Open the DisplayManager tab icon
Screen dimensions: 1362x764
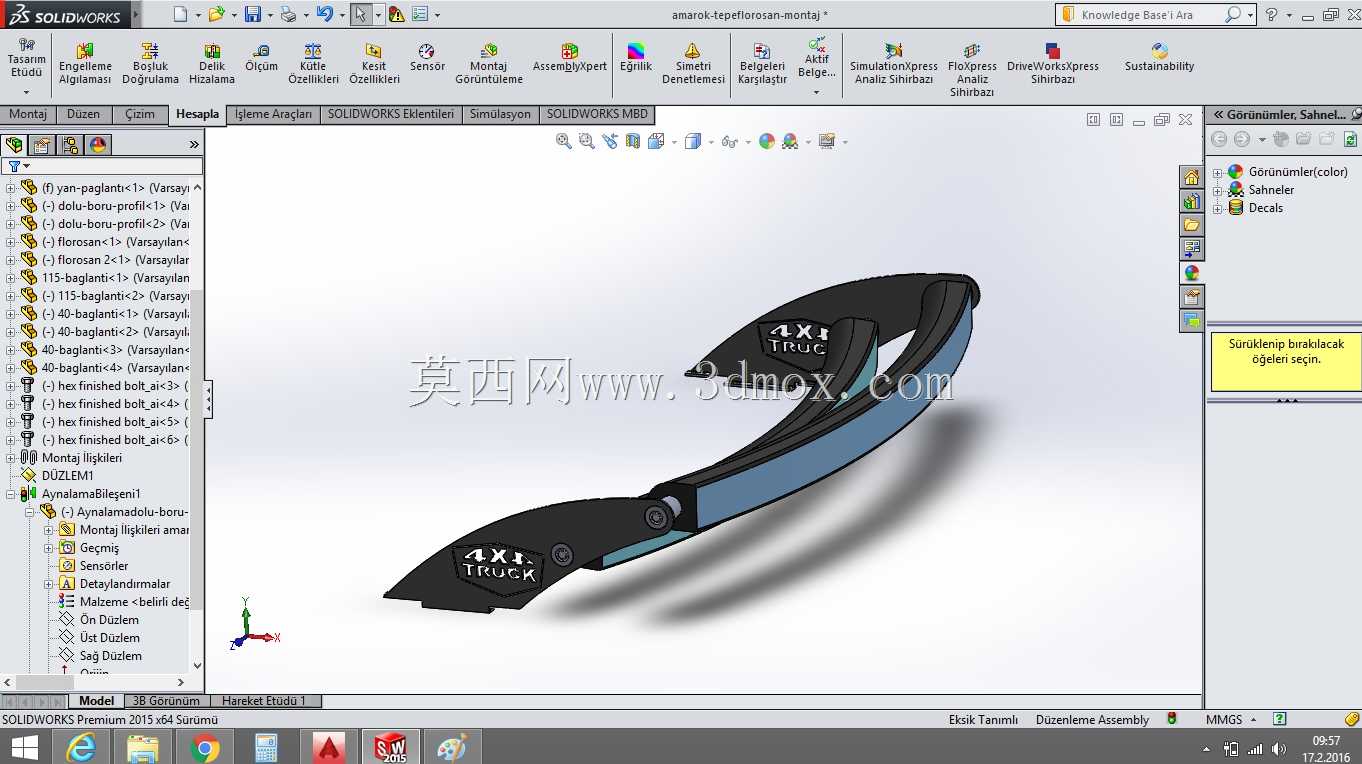[98, 145]
